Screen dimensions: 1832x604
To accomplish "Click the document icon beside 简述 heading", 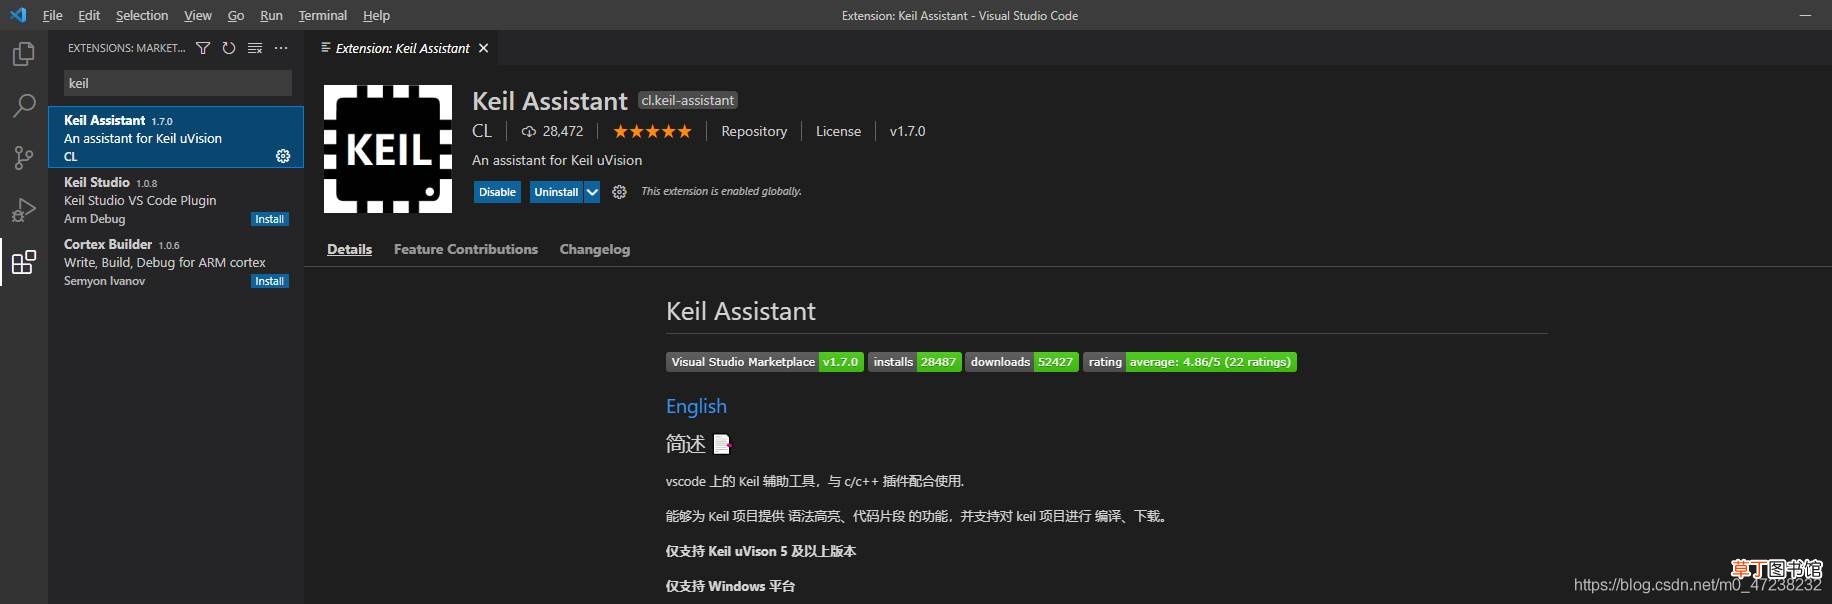I will [x=722, y=443].
